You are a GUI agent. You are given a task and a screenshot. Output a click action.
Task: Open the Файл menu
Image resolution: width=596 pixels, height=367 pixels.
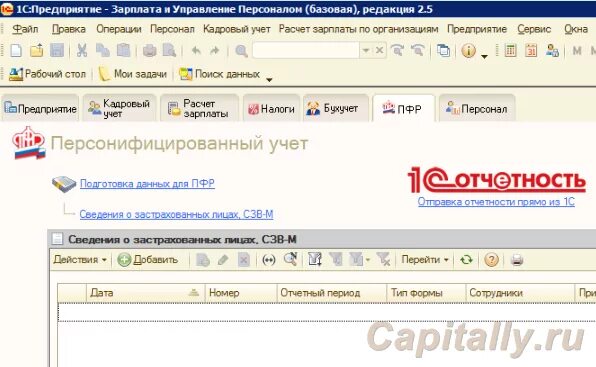pyautogui.click(x=25, y=29)
